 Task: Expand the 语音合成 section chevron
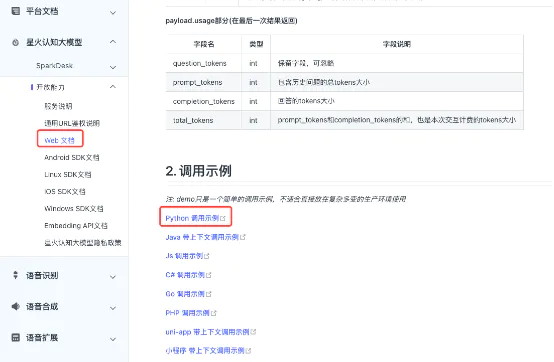(113, 308)
